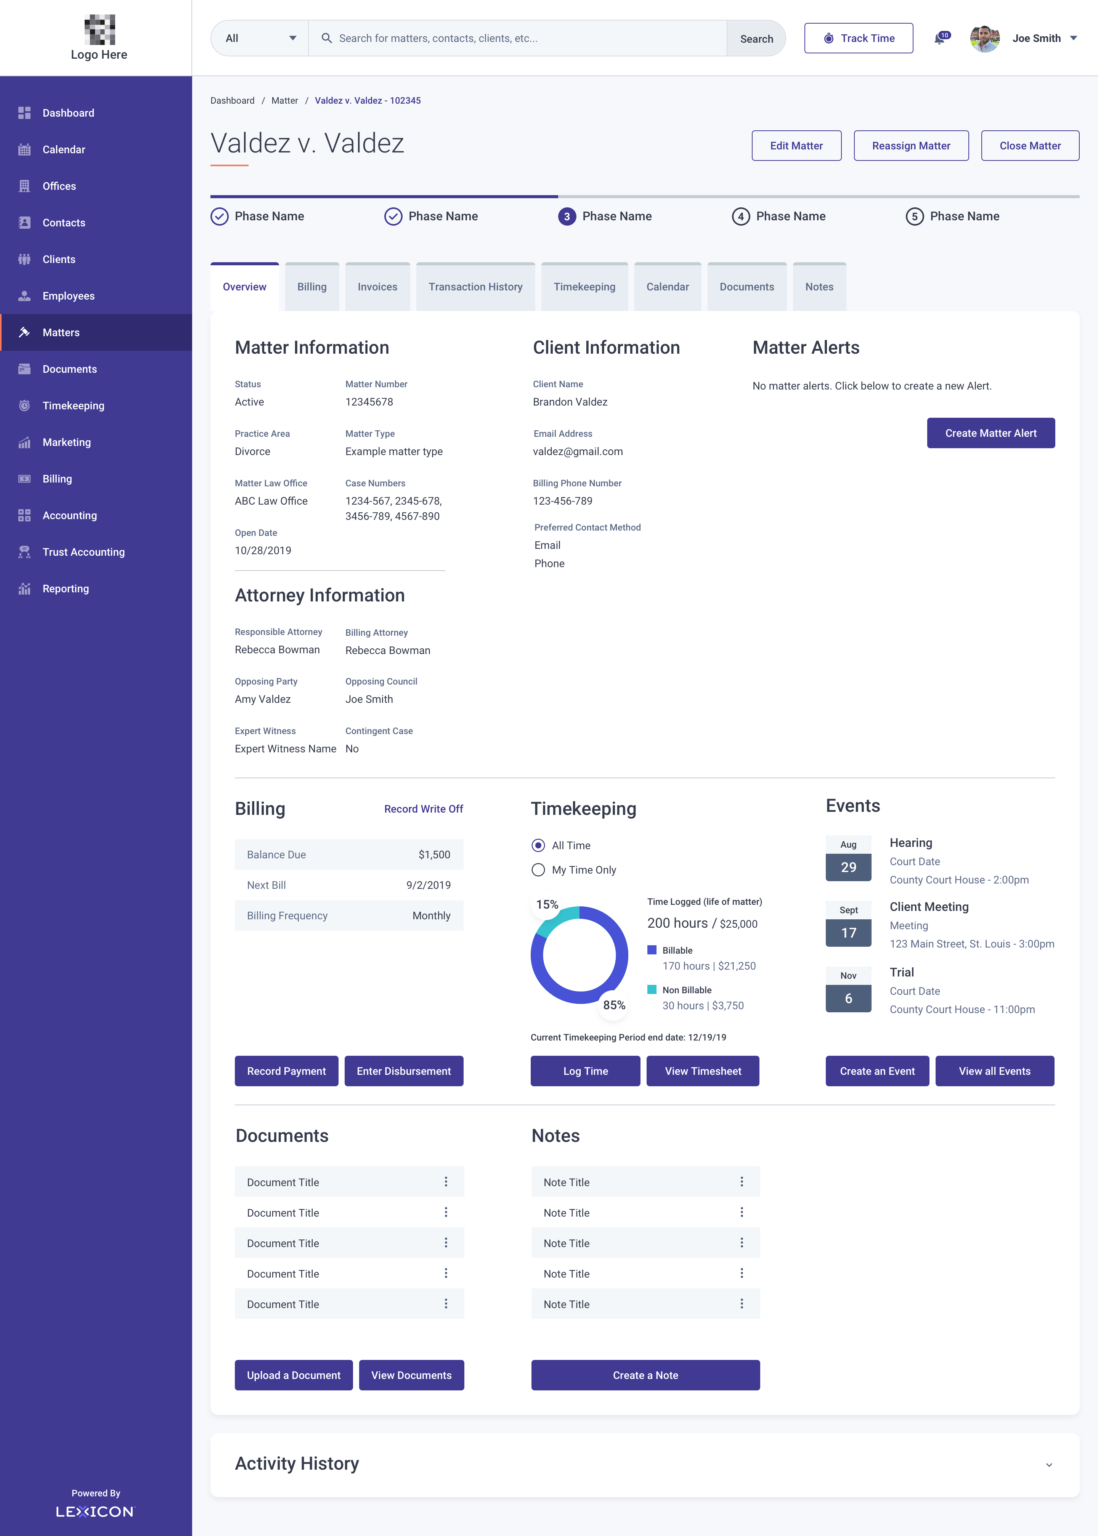Select the My Time Only radio button

pos(538,870)
